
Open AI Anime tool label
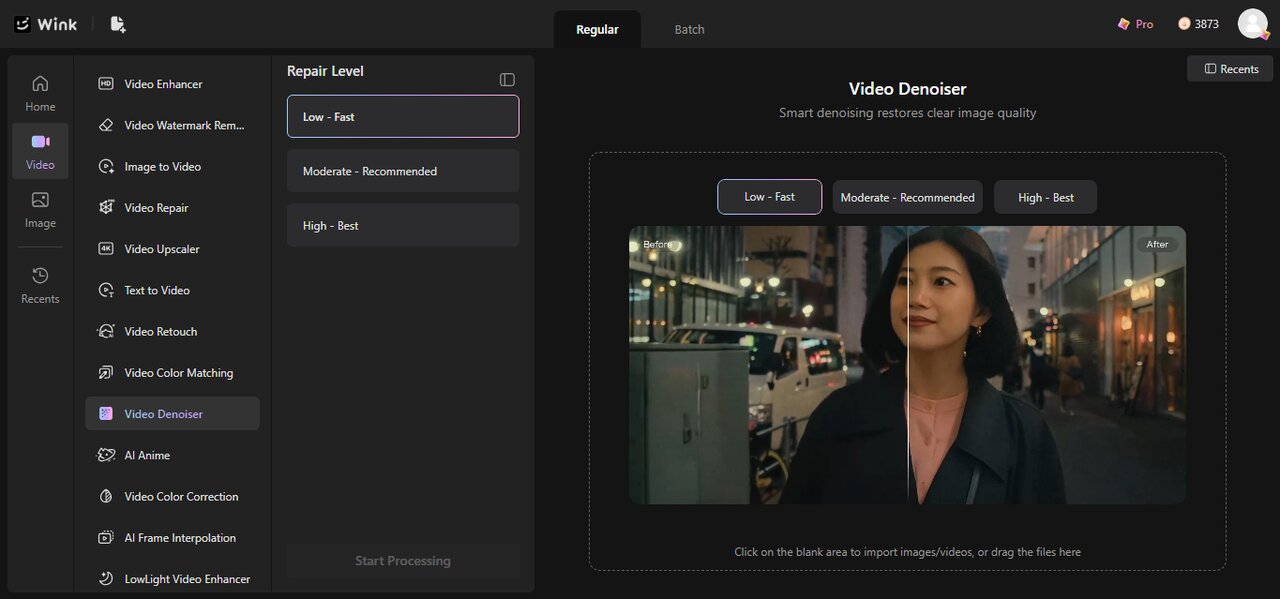pos(147,455)
